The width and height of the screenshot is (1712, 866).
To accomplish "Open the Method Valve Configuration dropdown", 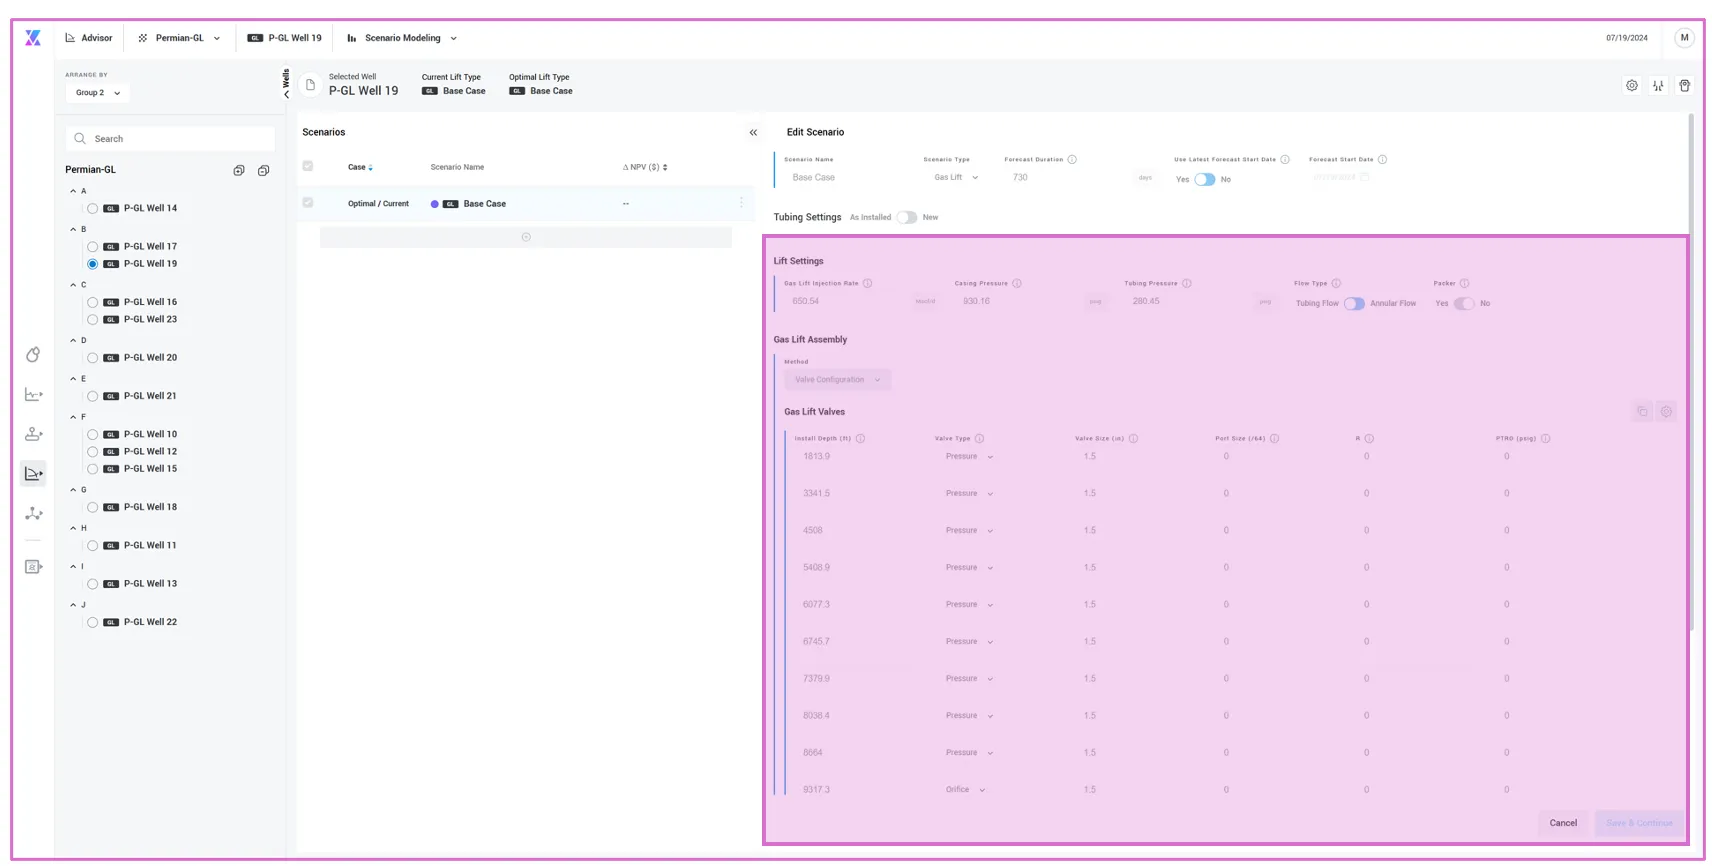I will [837, 380].
